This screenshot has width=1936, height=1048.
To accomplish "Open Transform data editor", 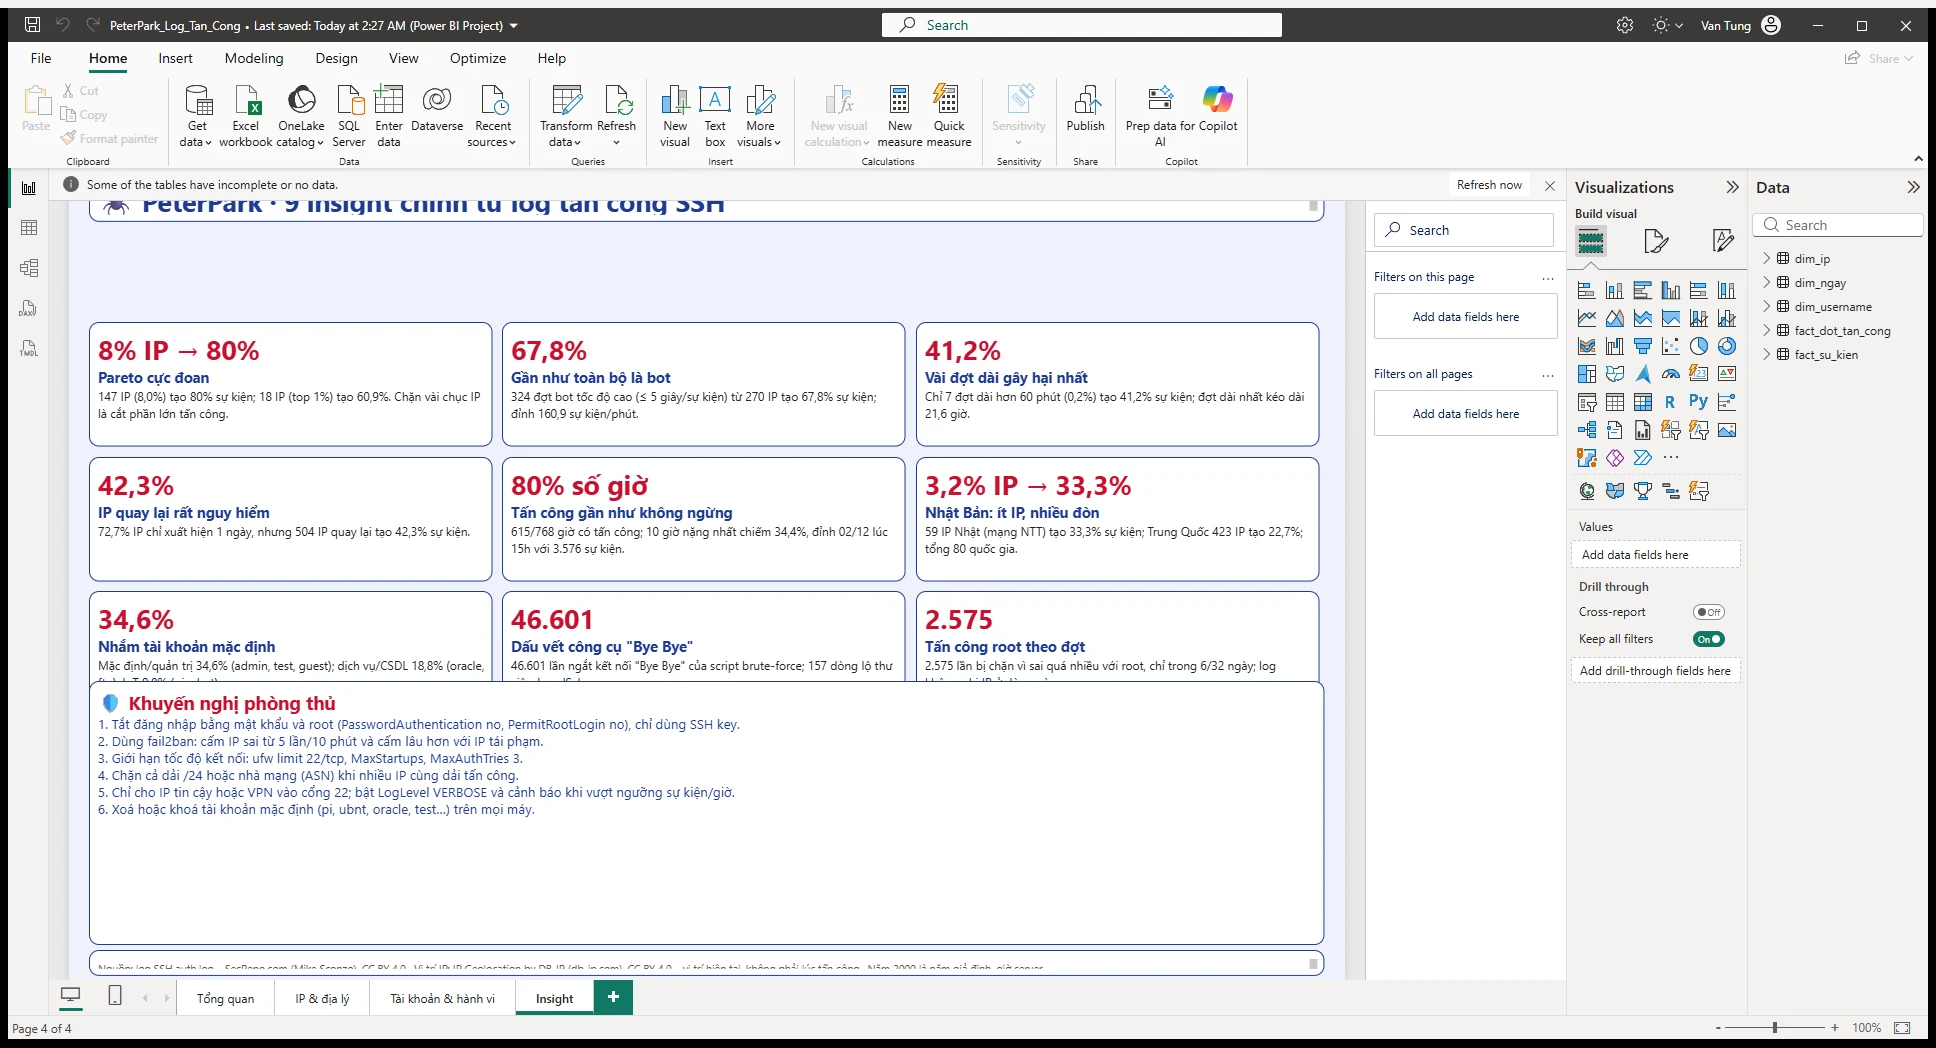I will pos(566,115).
